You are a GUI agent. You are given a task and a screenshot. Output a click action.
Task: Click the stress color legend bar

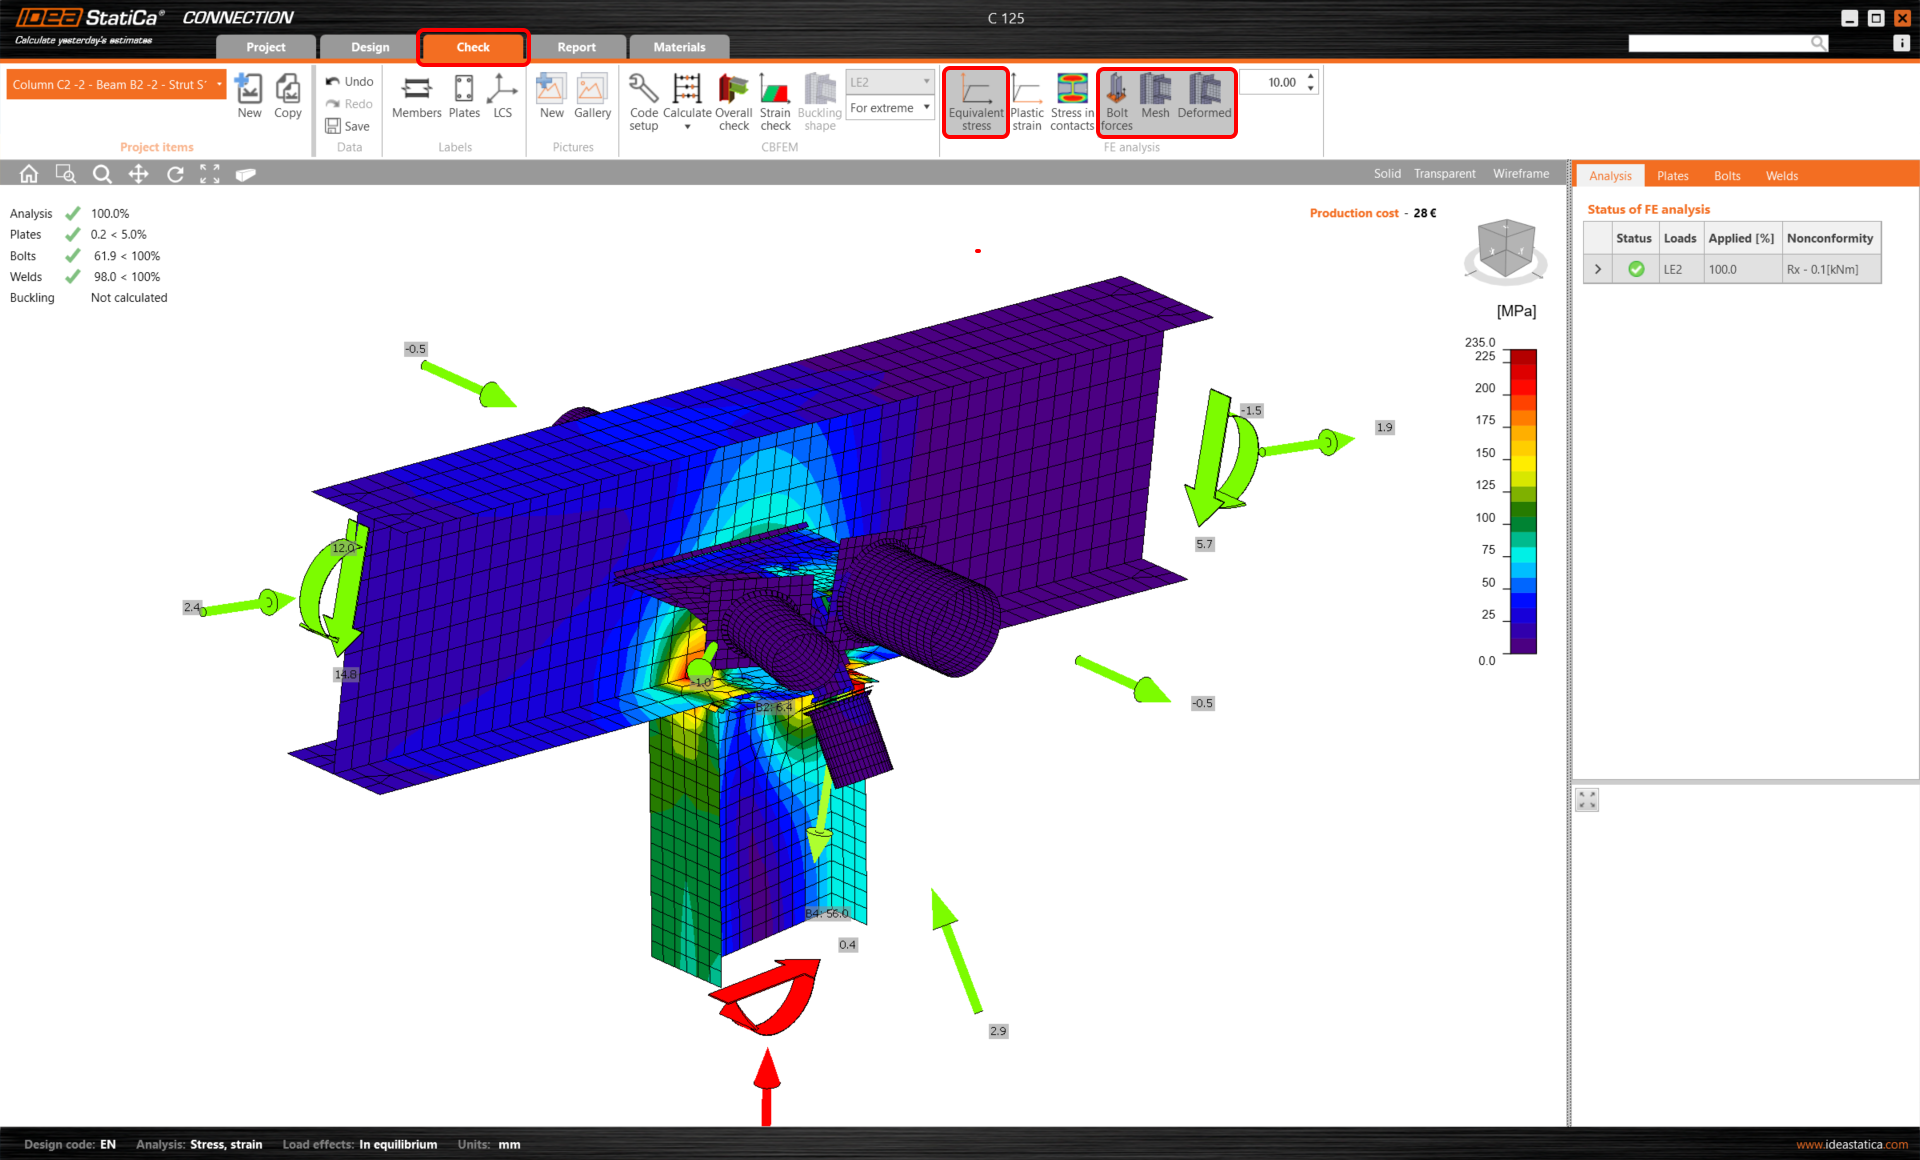(1522, 500)
